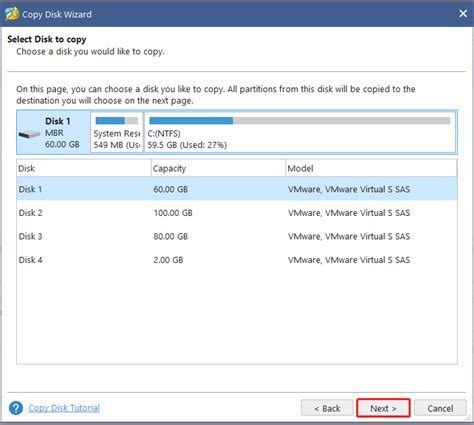The image size is (474, 425).
Task: Select the System Reserved 549 MB partition
Action: (x=117, y=132)
